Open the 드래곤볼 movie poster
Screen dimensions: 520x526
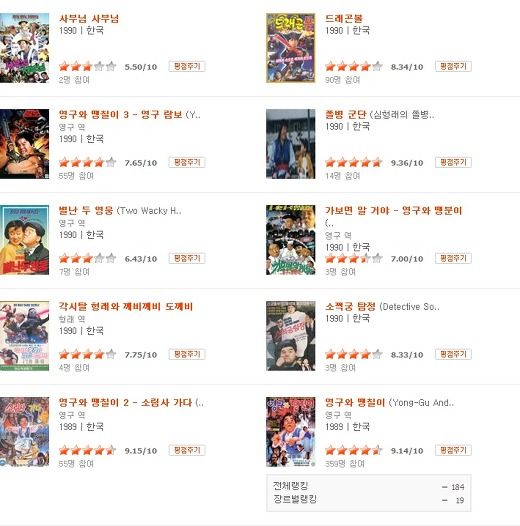click(291, 48)
